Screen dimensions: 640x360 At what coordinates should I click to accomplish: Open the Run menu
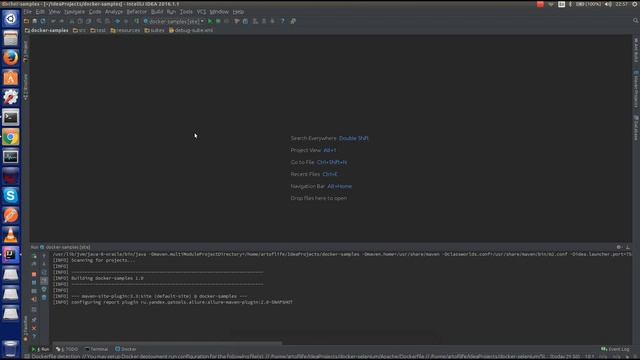(171, 12)
